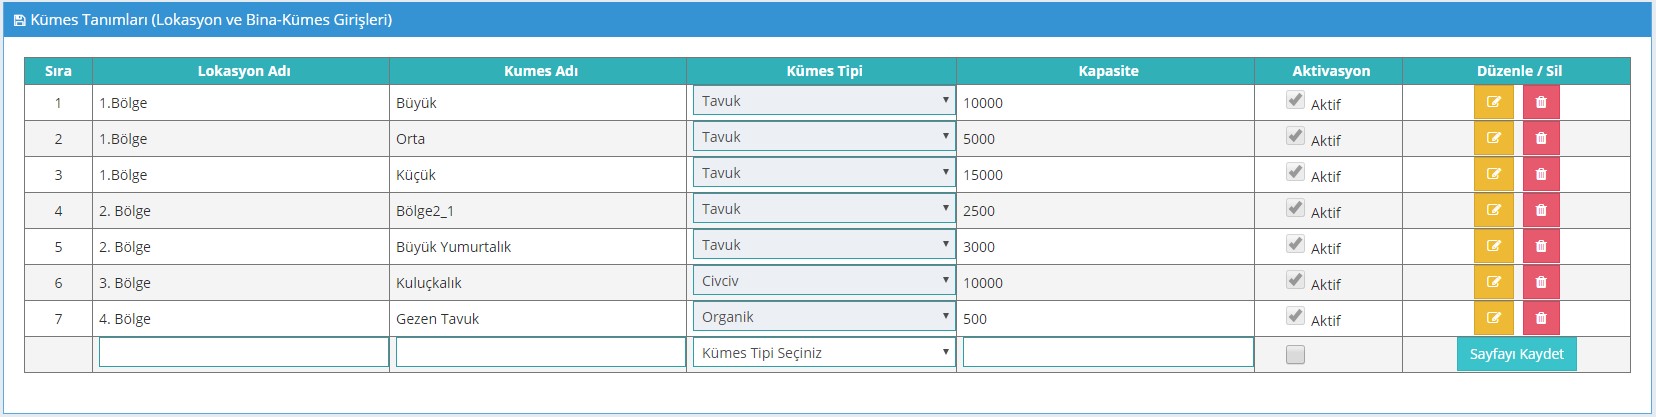Image resolution: width=1656 pixels, height=417 pixels.
Task: Click the Kümes Tanımları panel title
Action: (202, 20)
